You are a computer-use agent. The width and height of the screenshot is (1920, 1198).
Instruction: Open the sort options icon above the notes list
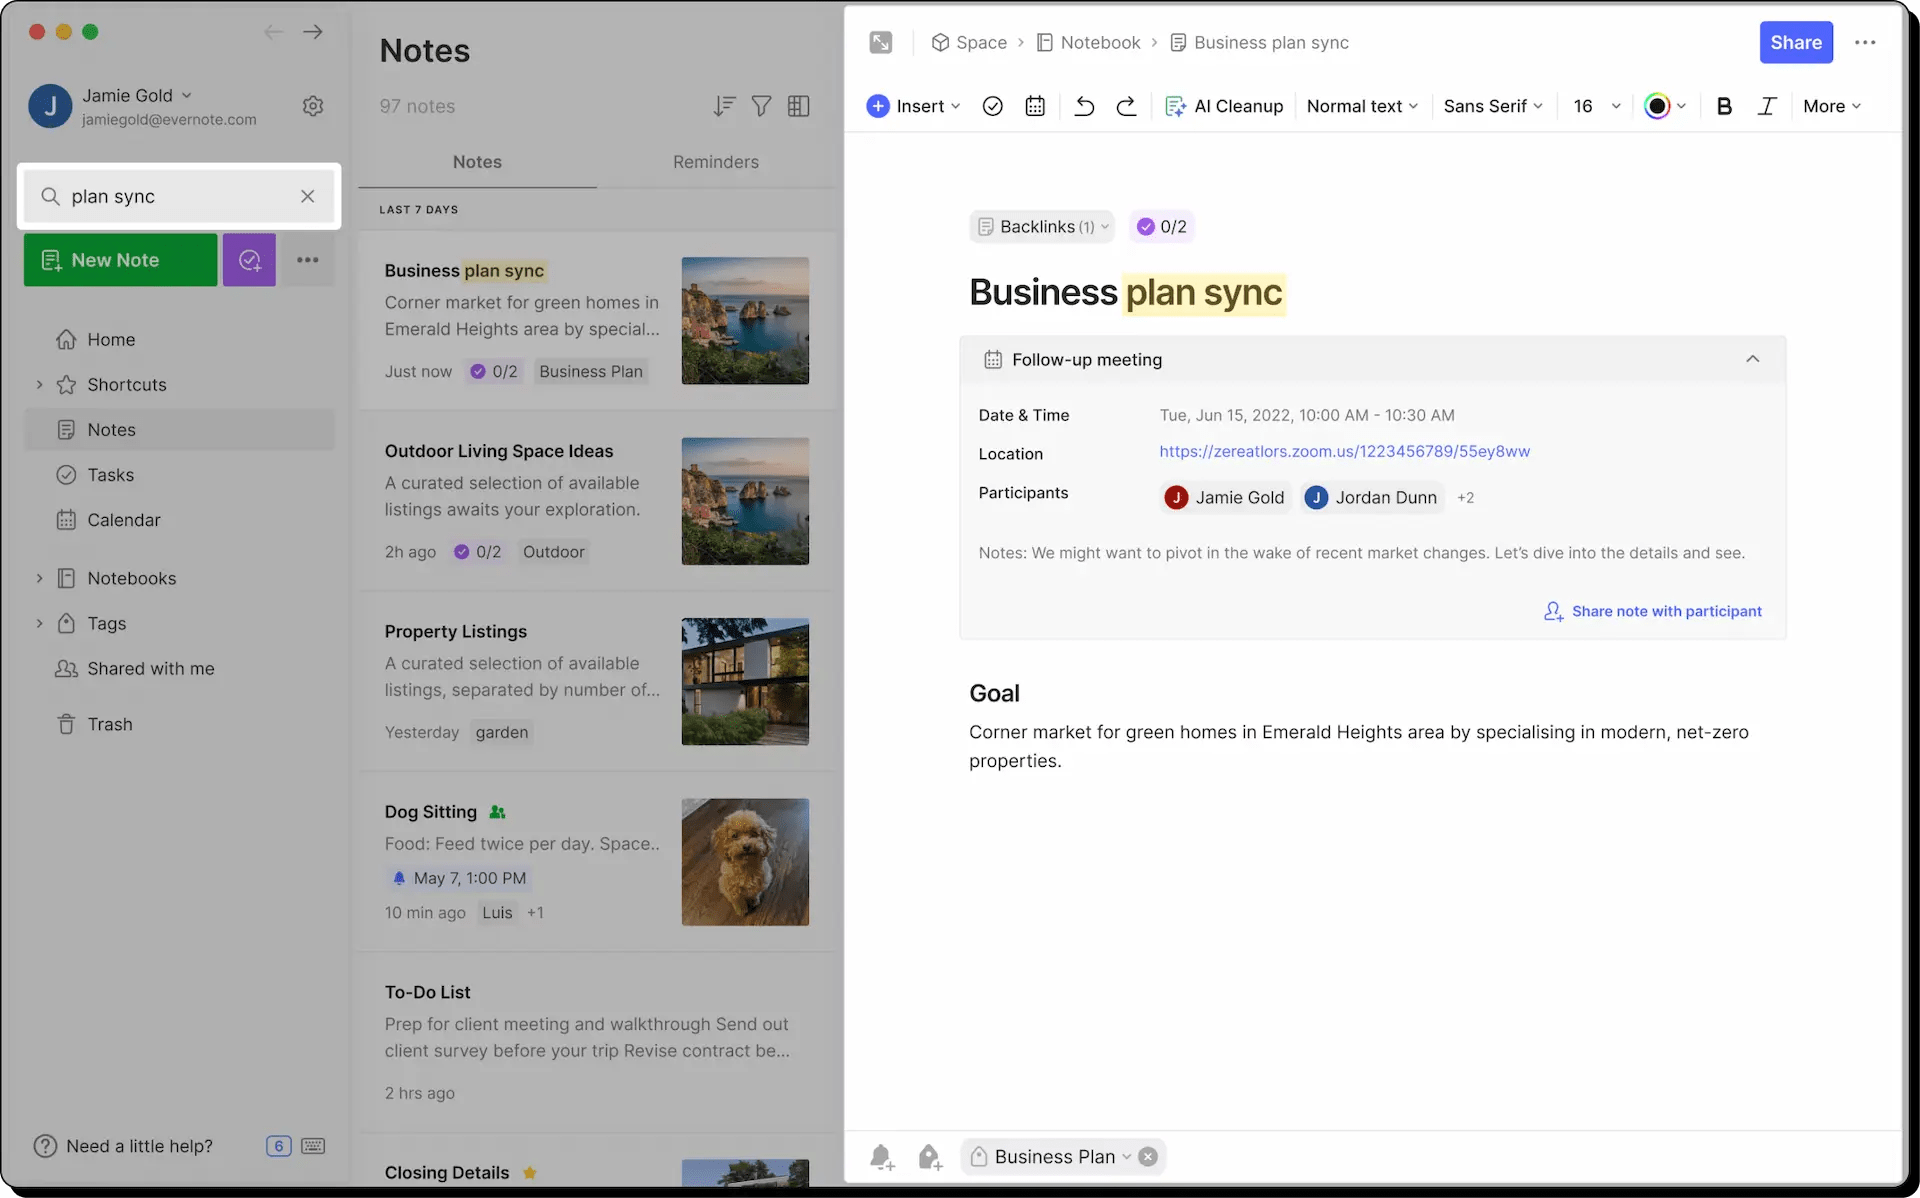click(x=723, y=106)
